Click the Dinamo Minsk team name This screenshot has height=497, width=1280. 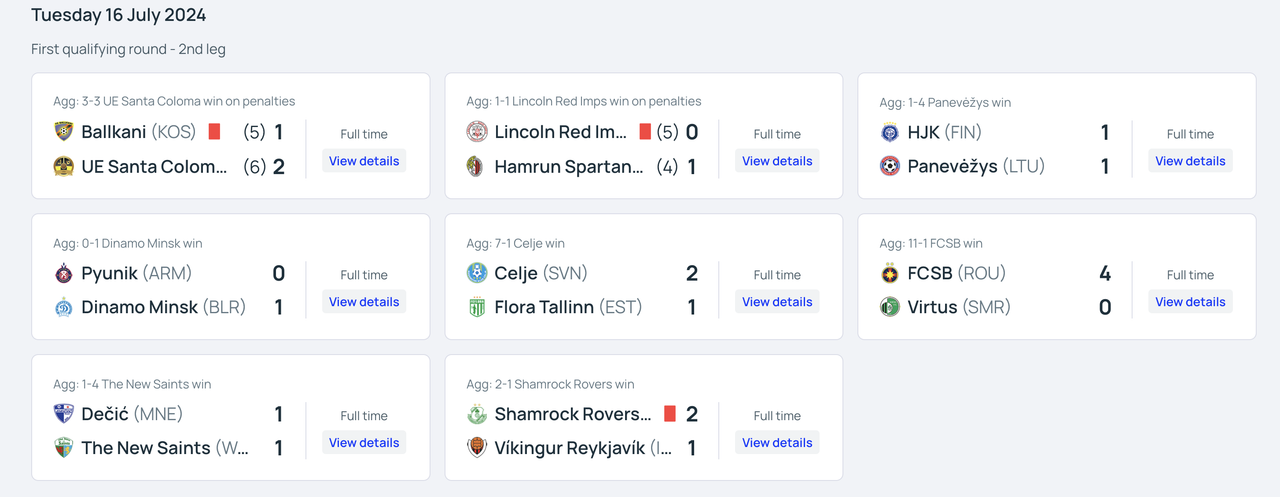click(140, 308)
